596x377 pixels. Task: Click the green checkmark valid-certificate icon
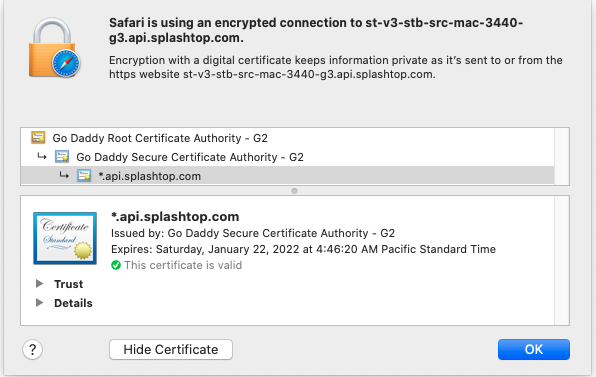point(116,265)
